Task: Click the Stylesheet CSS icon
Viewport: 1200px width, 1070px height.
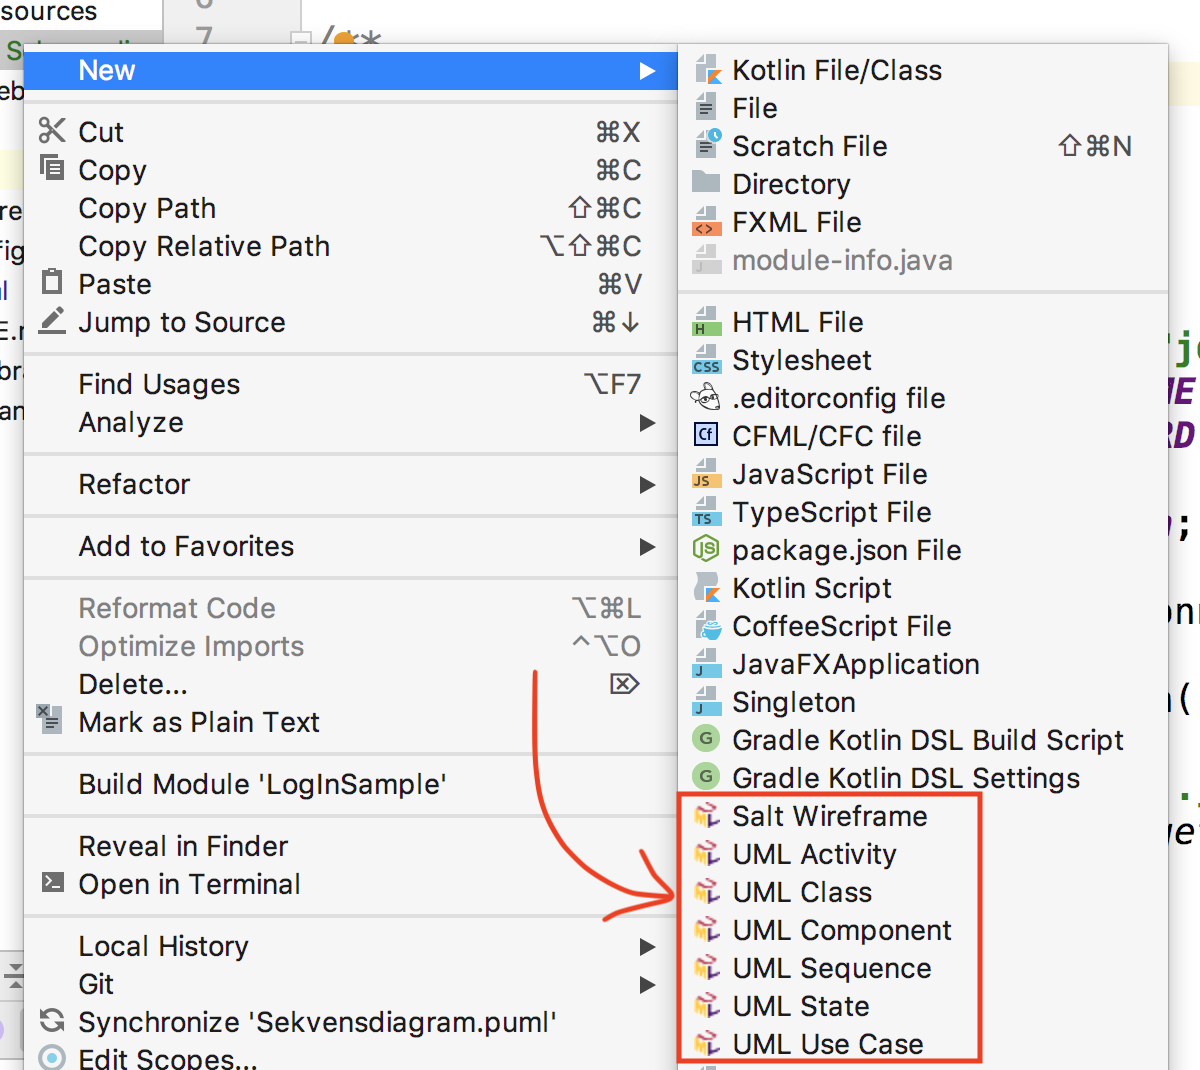Action: (707, 360)
